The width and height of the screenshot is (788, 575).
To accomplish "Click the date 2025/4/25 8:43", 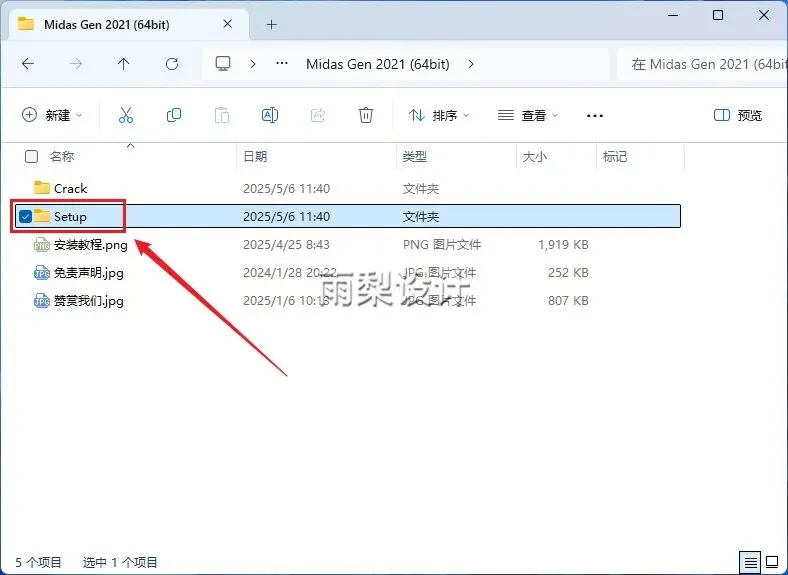I will 286,245.
